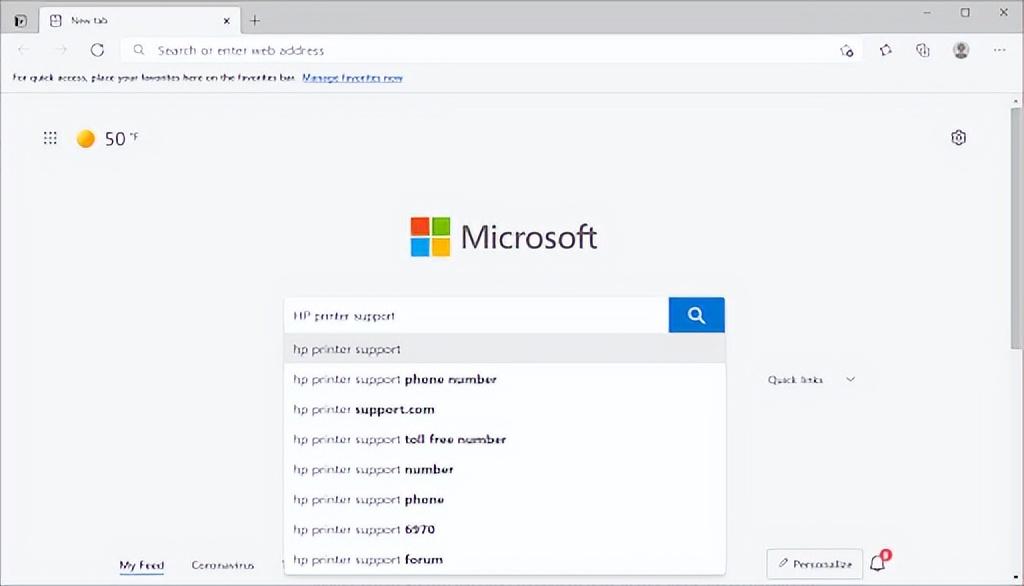1024x586 pixels.
Task: Click the page vertical scrollbar thumb
Action: [1016, 229]
